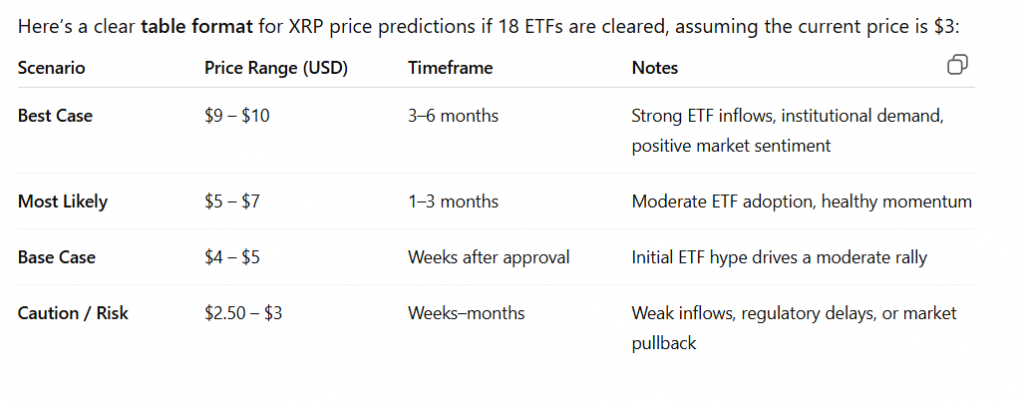The height and width of the screenshot is (404, 1024).
Task: Select the 1–3 months timeframe cell
Action: pyautogui.click(x=453, y=202)
